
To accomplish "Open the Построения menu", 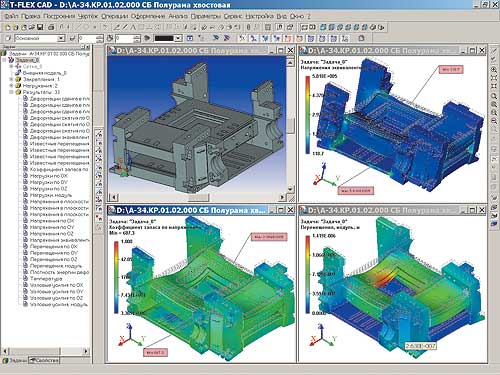I will click(59, 16).
